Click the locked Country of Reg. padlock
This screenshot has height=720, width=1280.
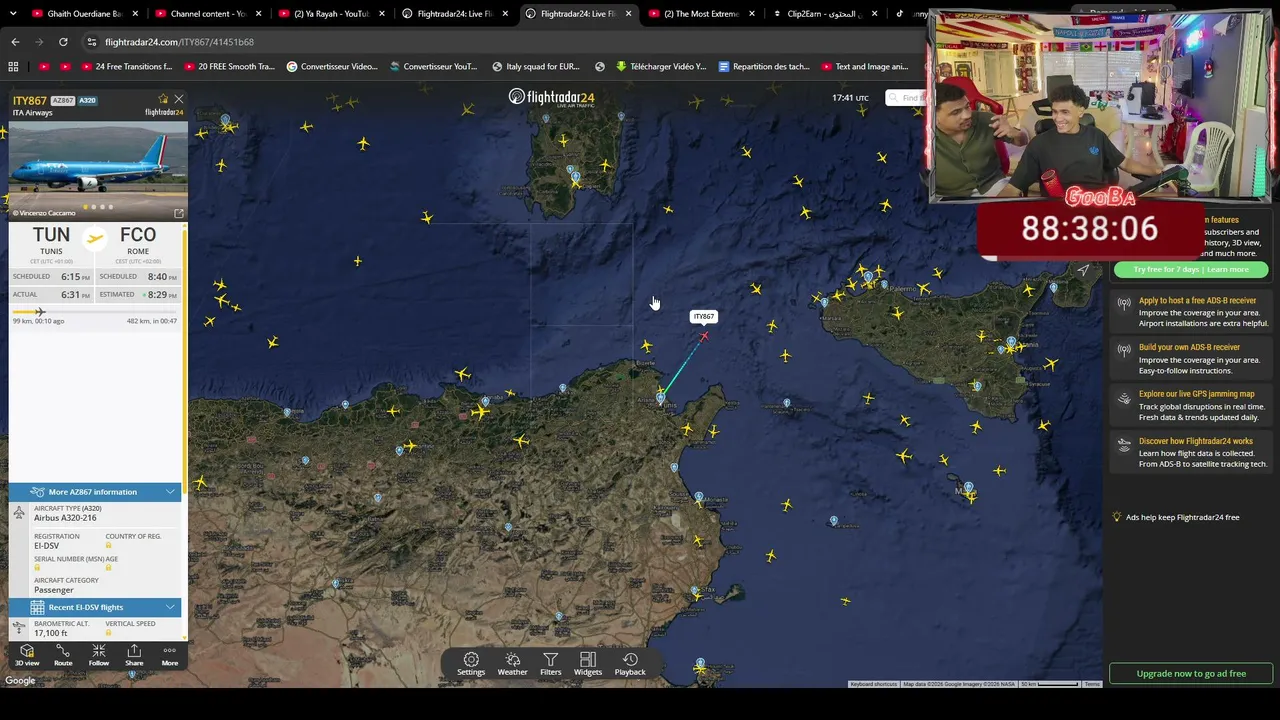pyautogui.click(x=109, y=545)
